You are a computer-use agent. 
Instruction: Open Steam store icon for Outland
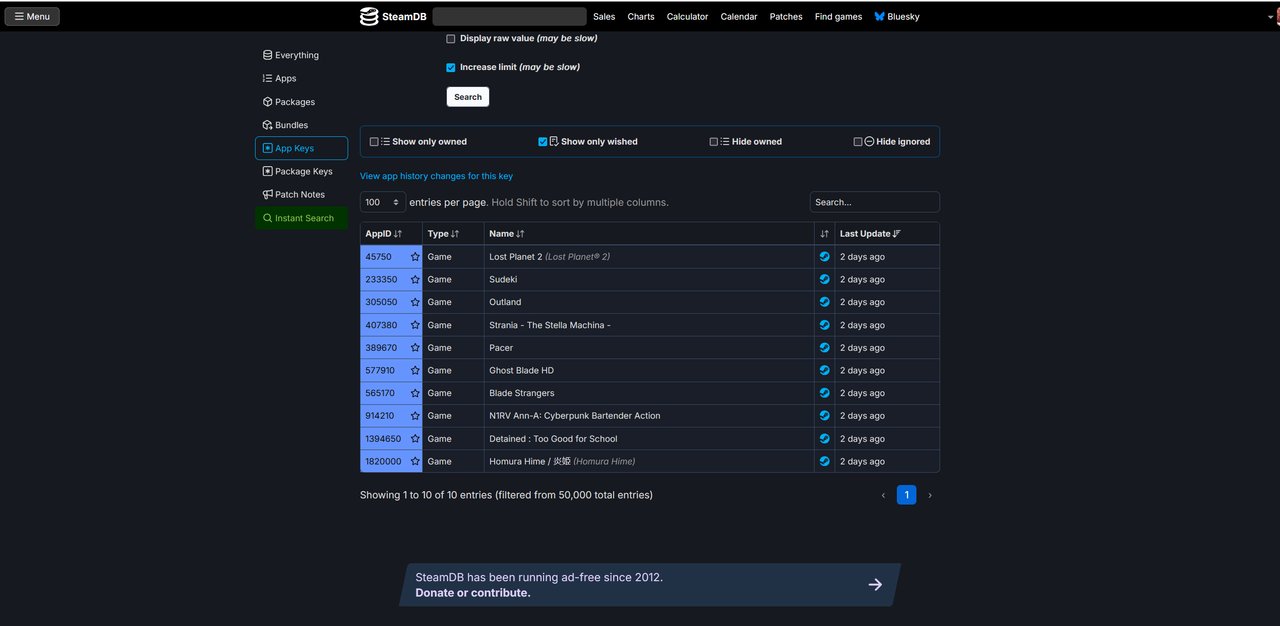825,302
